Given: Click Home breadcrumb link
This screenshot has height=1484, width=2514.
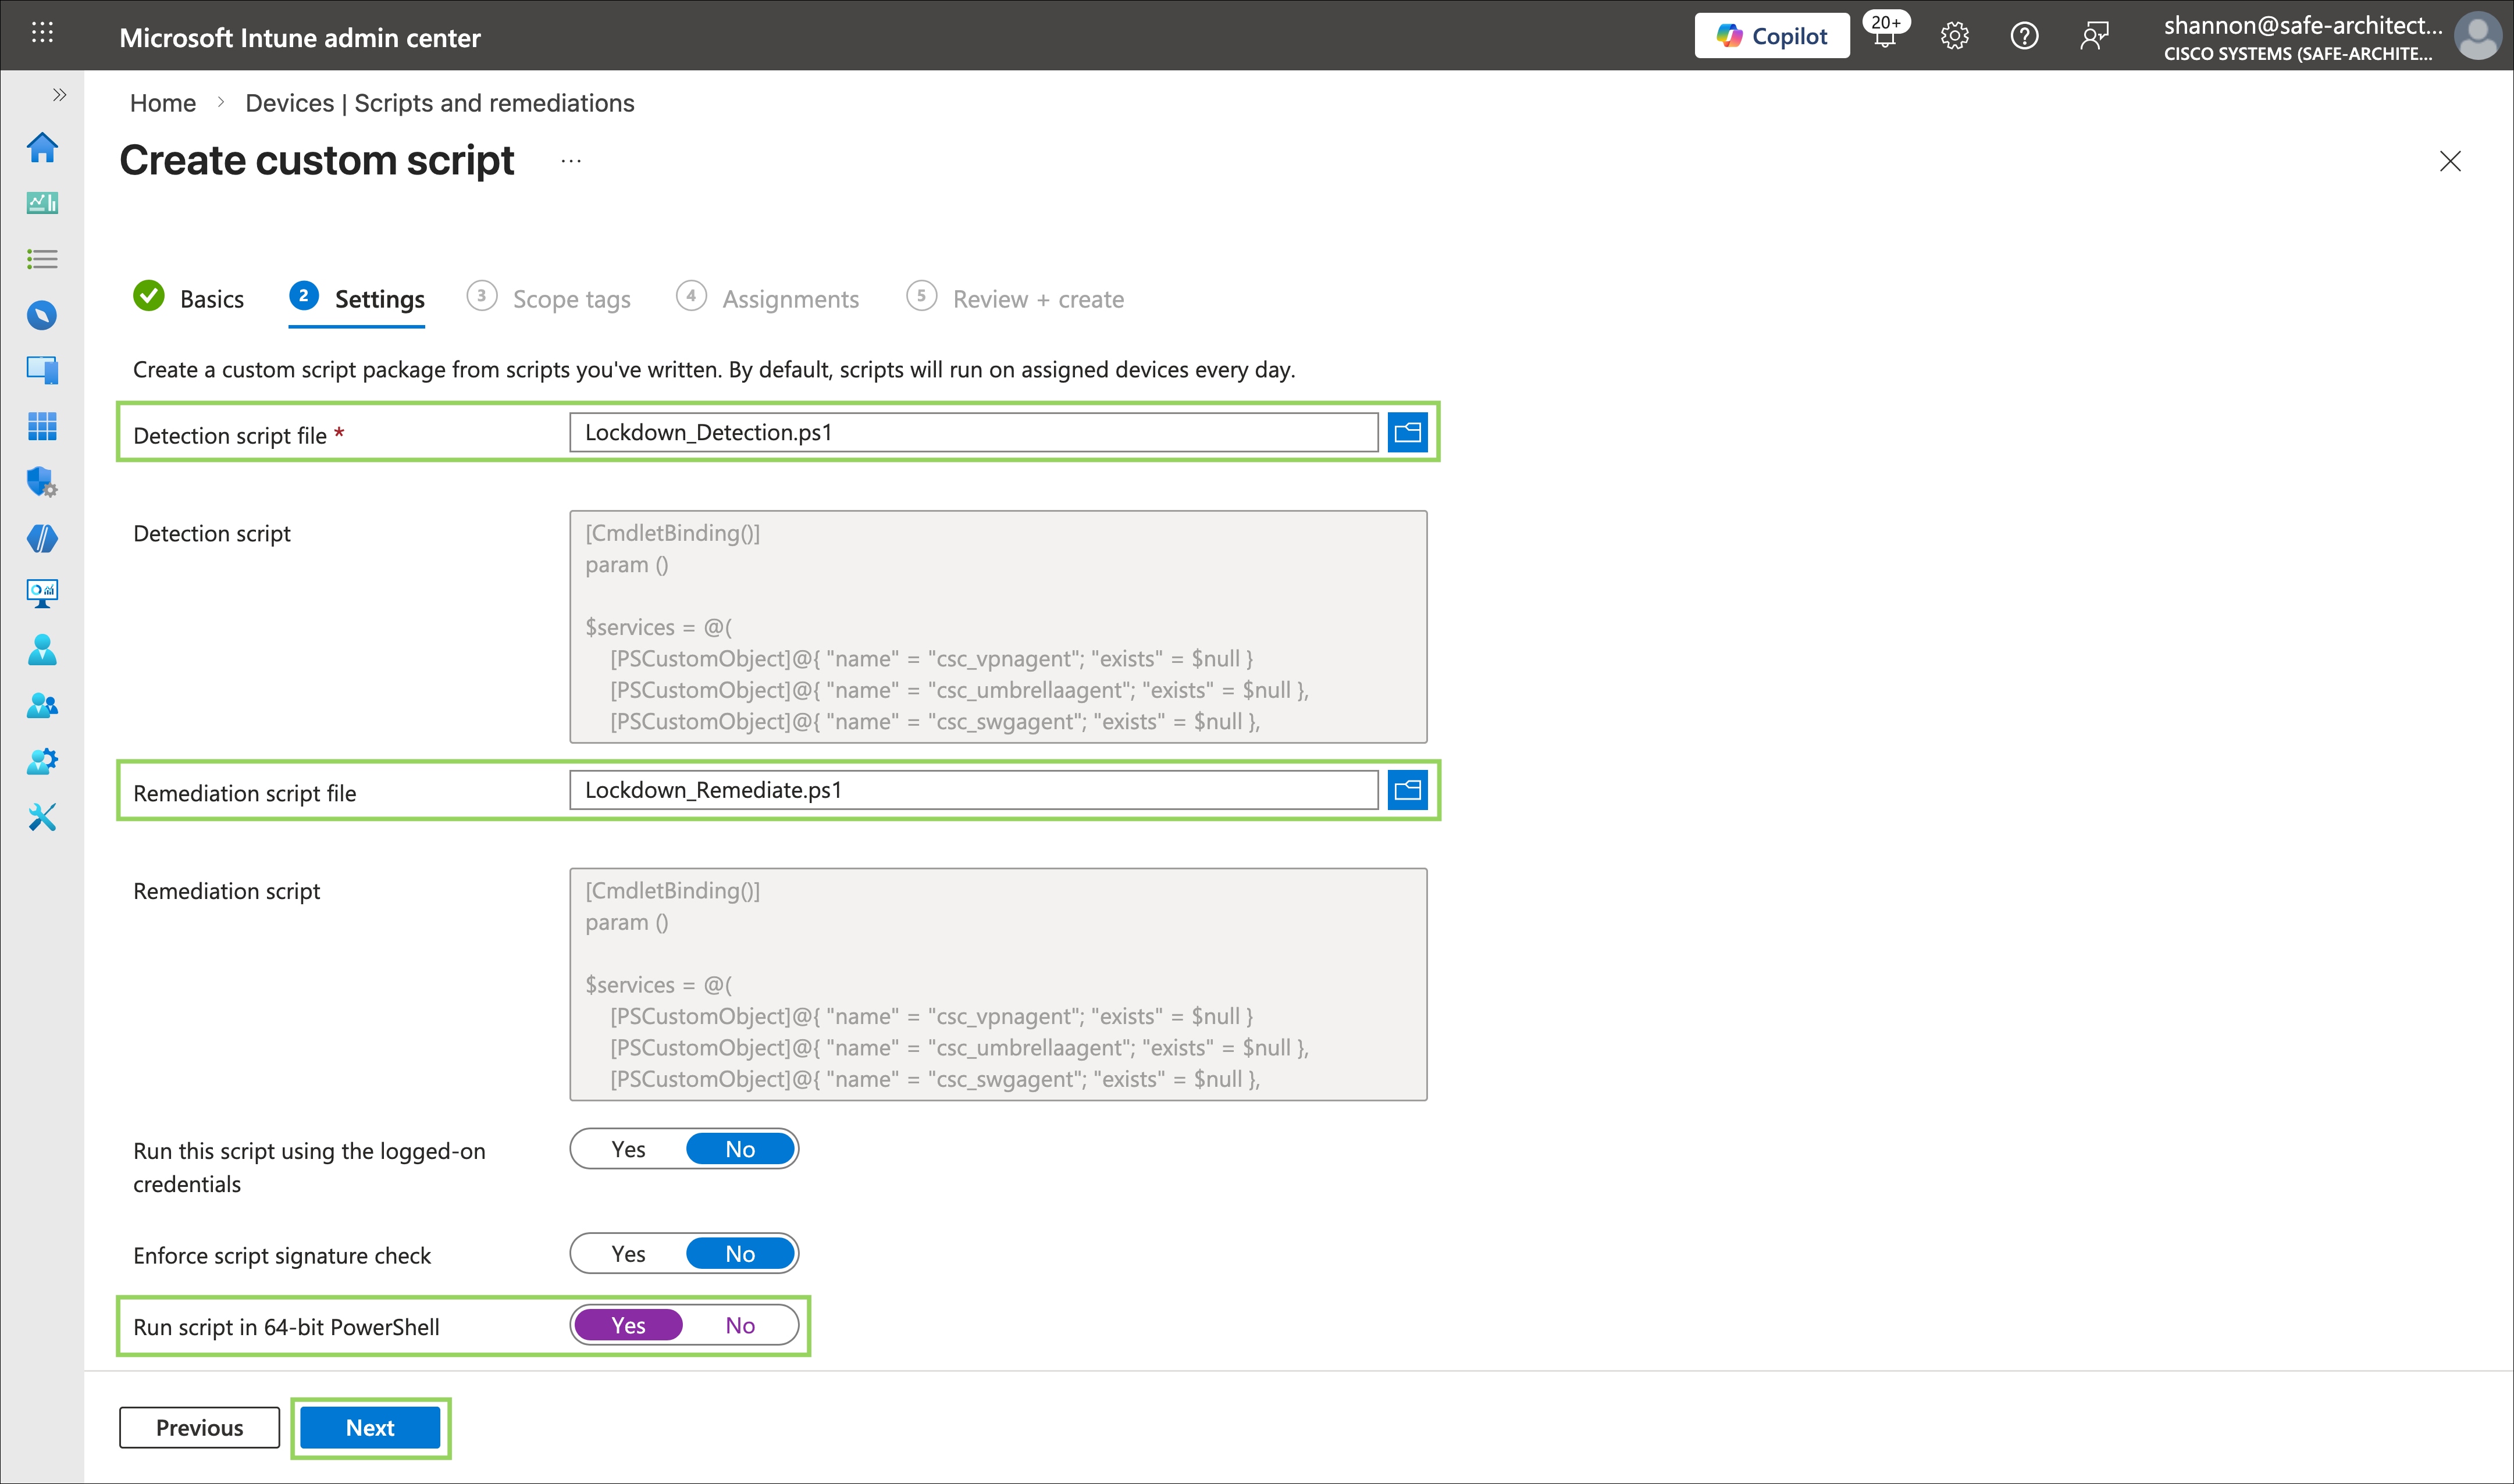Looking at the screenshot, I should click(x=163, y=103).
